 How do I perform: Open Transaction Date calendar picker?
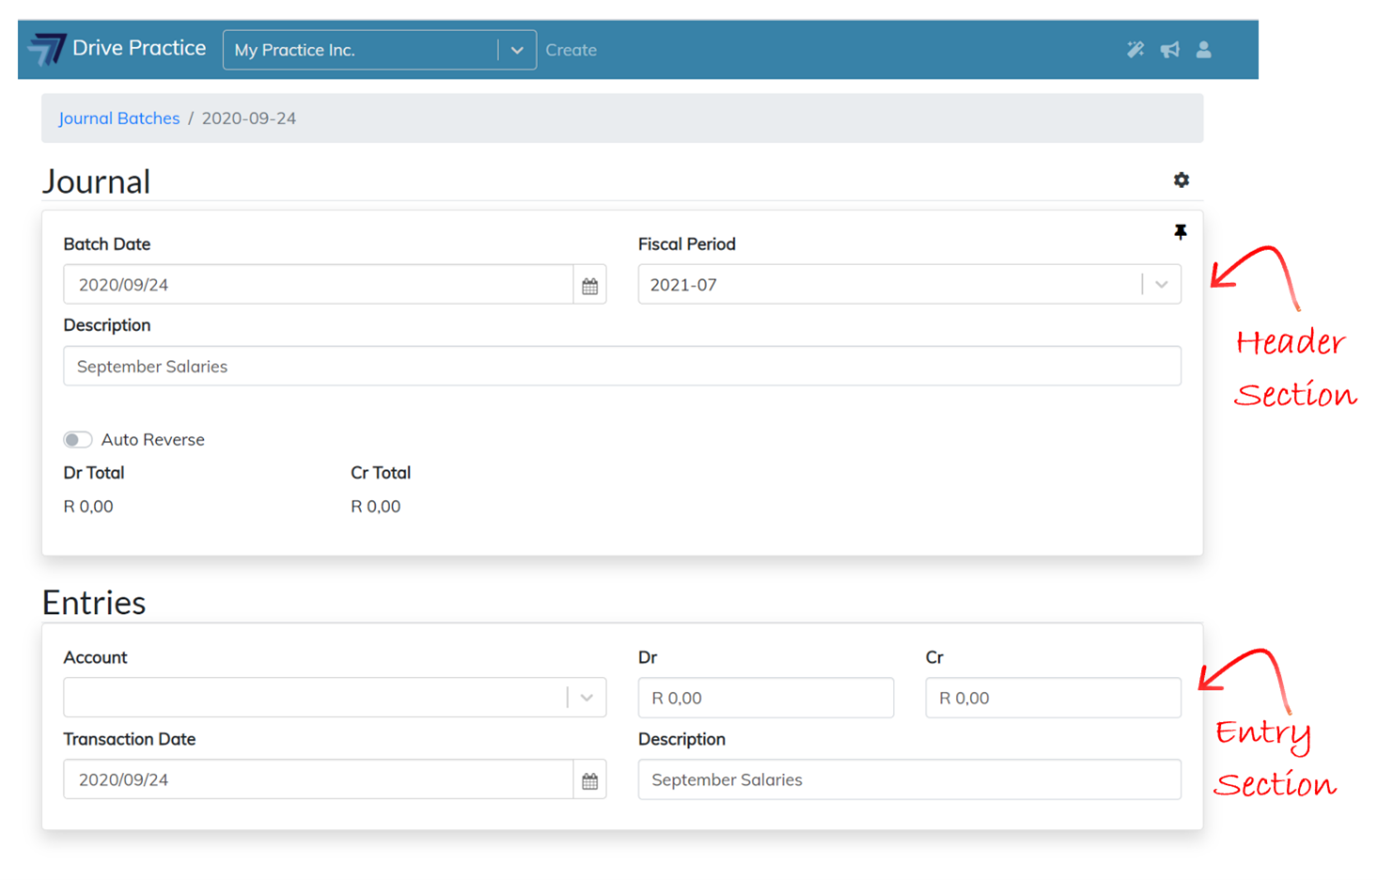[590, 780]
